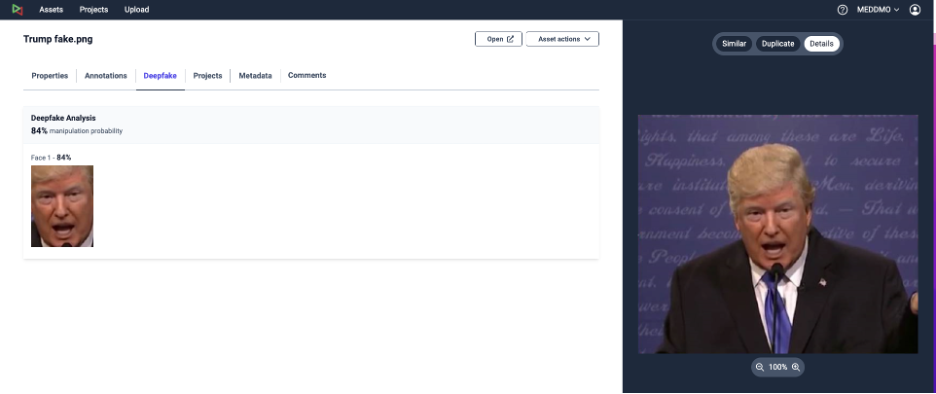Expand the Asset actions dropdown
The image size is (936, 394).
click(562, 39)
